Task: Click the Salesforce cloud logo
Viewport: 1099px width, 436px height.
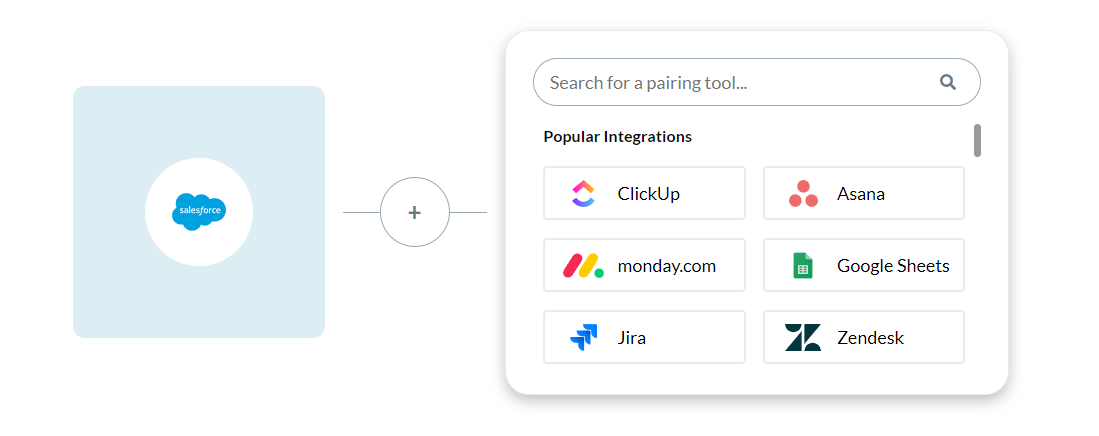Action: [199, 212]
